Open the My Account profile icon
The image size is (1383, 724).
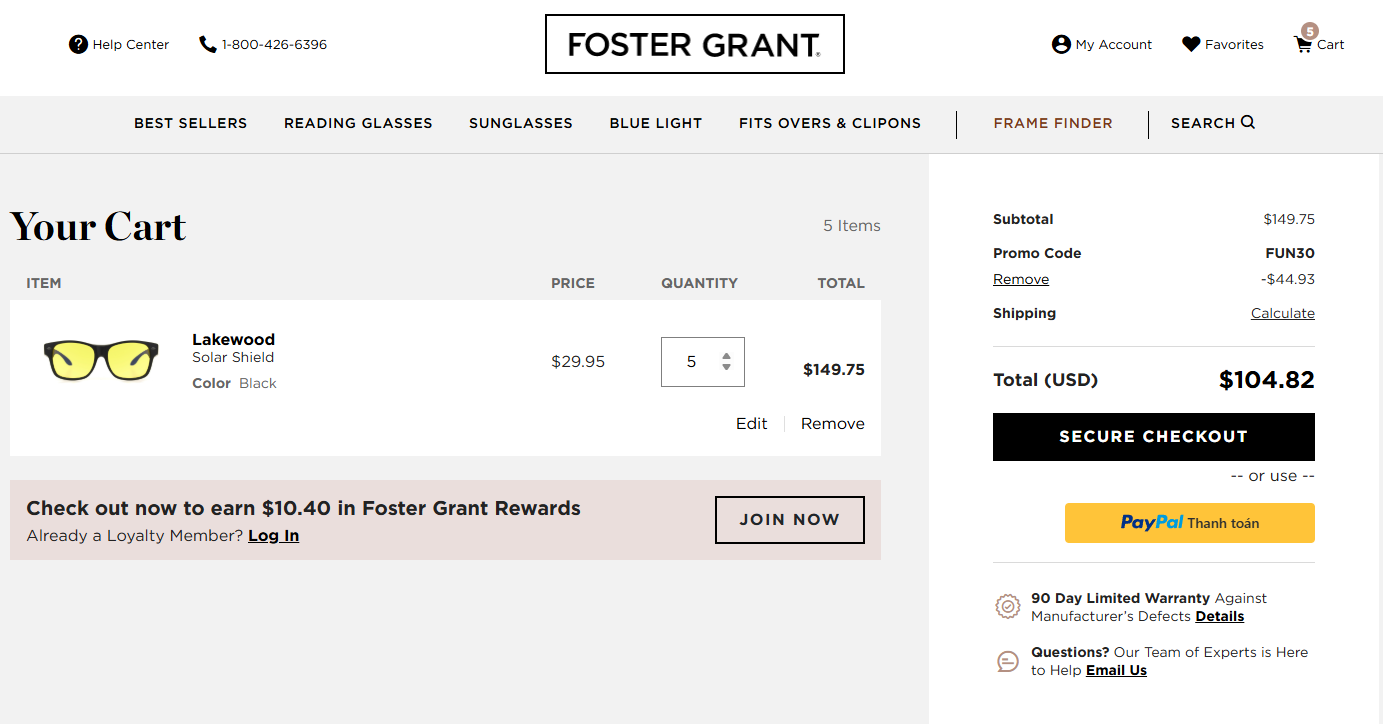click(1061, 44)
